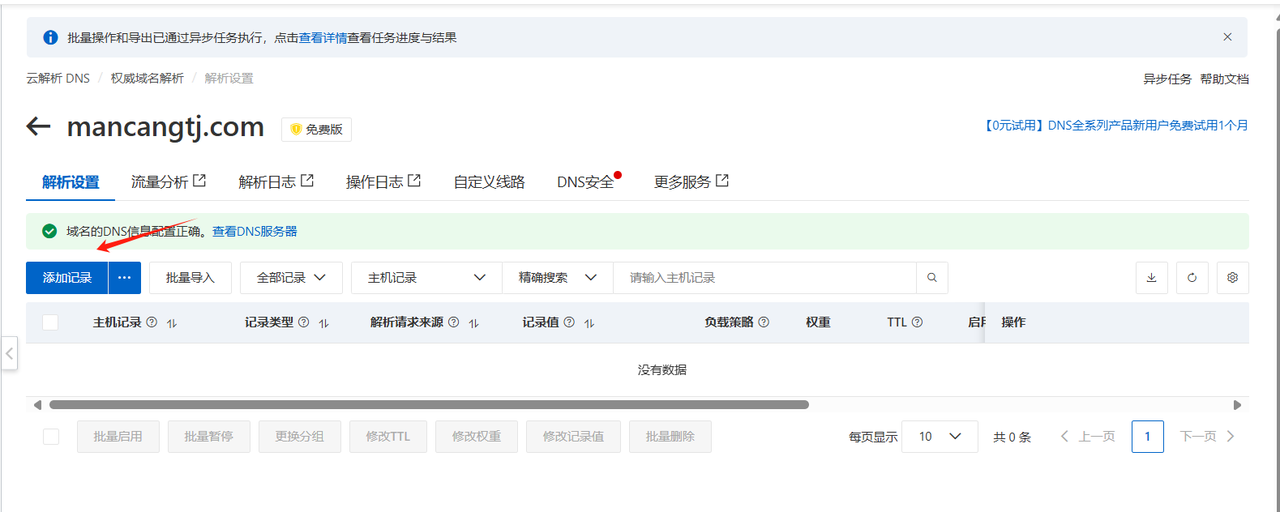Change the per-page count dropdown showing 10
This screenshot has width=1280, height=512.
(939, 437)
